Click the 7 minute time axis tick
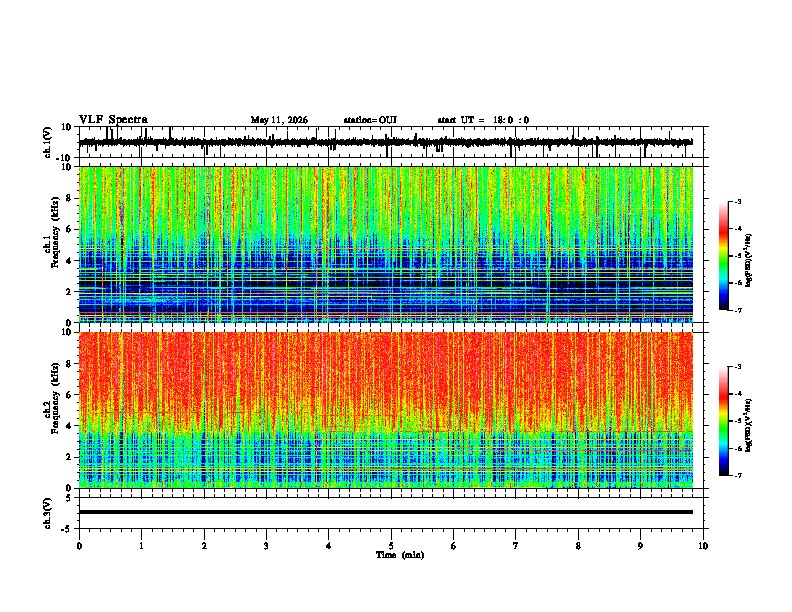Screen dimensions: 792x612 click(x=516, y=546)
